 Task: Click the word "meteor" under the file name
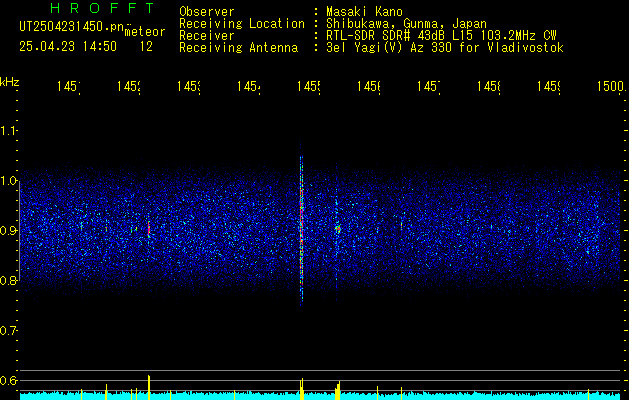tap(145, 32)
